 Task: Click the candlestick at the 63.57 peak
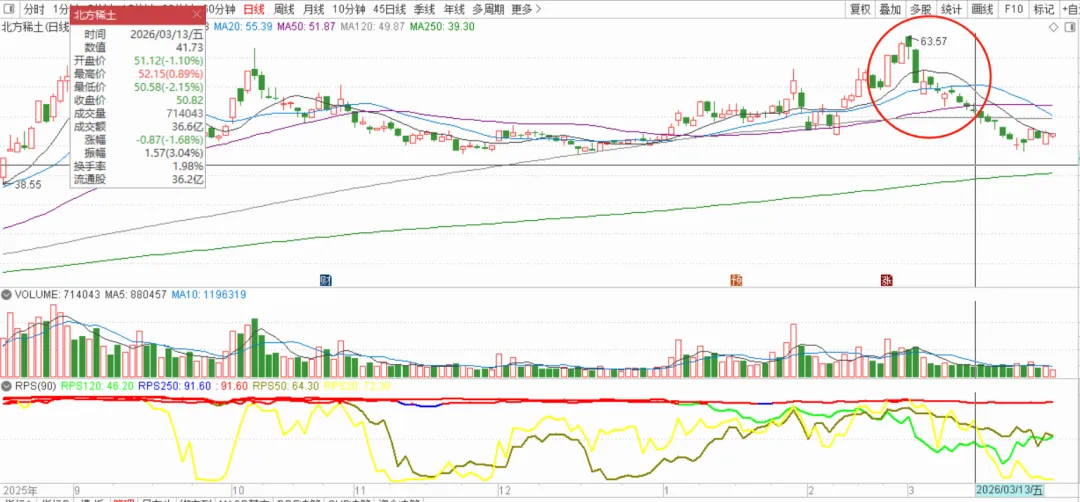pyautogui.click(x=908, y=42)
